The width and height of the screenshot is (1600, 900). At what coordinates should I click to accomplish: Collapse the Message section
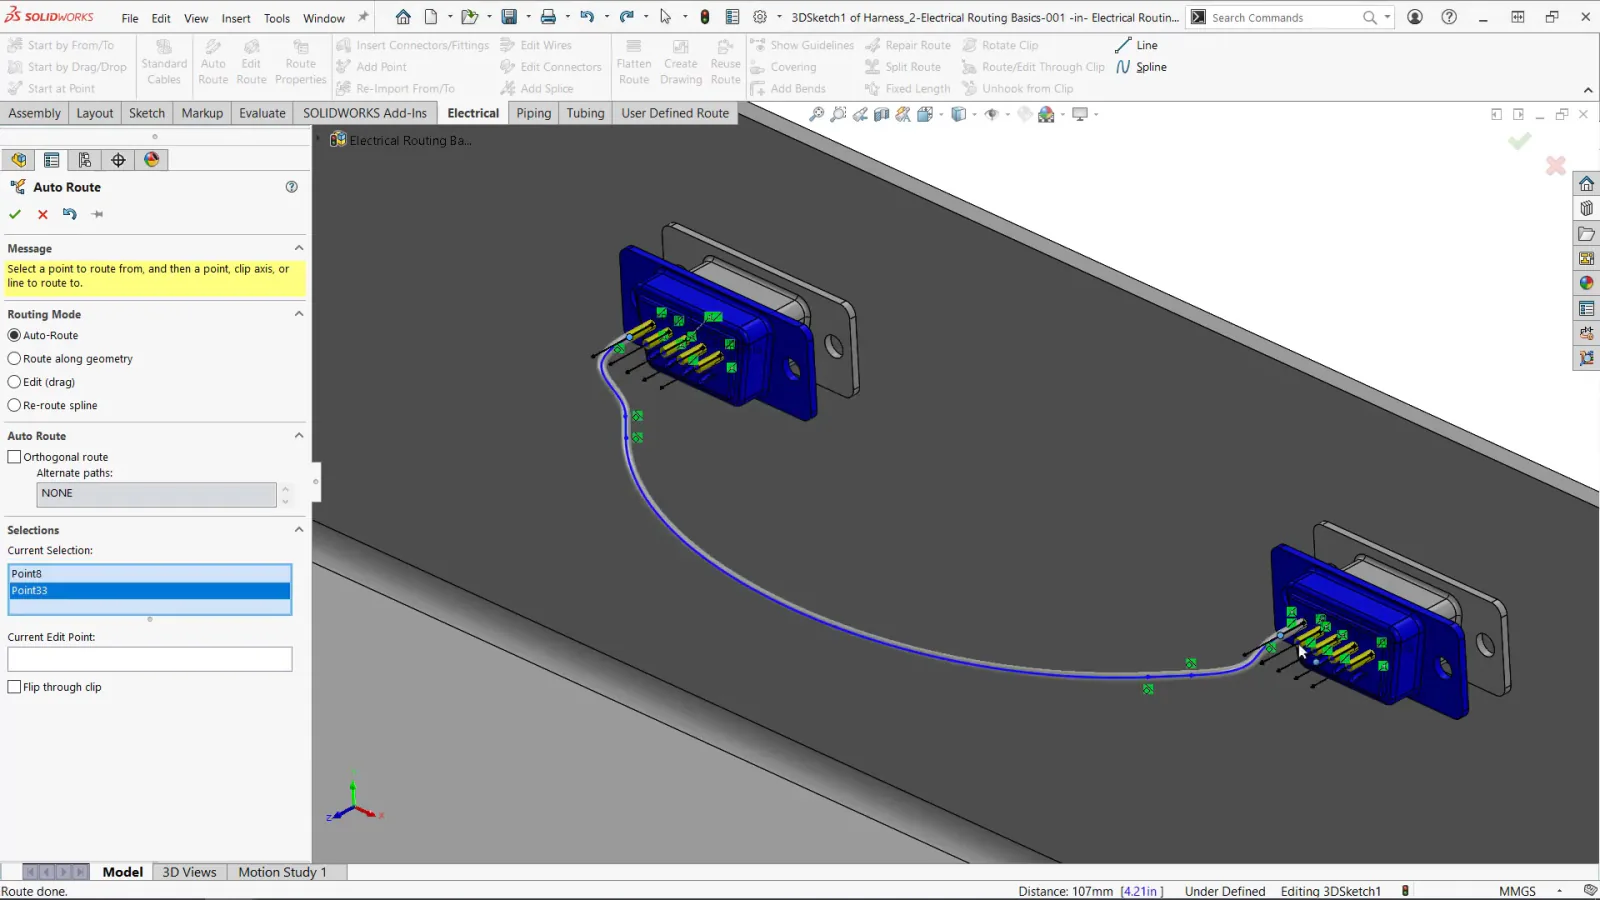click(x=298, y=248)
